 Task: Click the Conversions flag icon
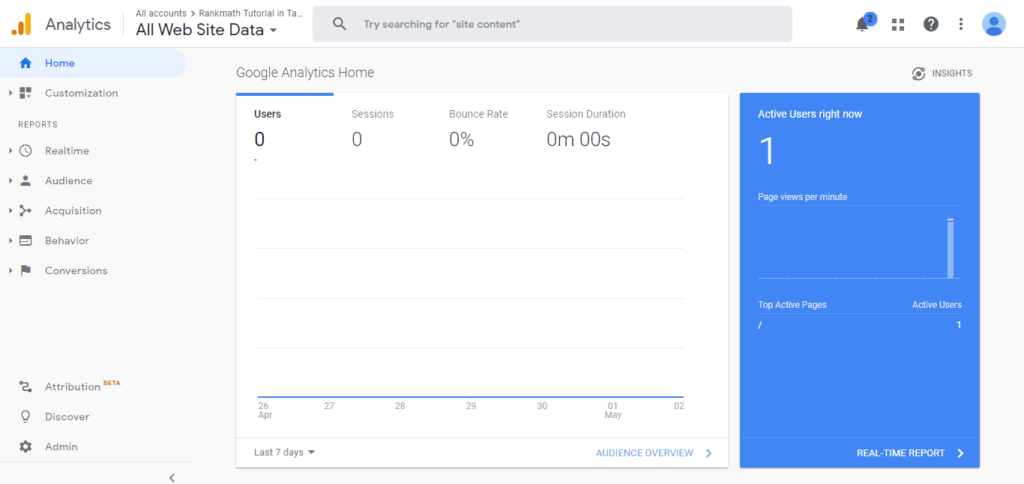[25, 270]
